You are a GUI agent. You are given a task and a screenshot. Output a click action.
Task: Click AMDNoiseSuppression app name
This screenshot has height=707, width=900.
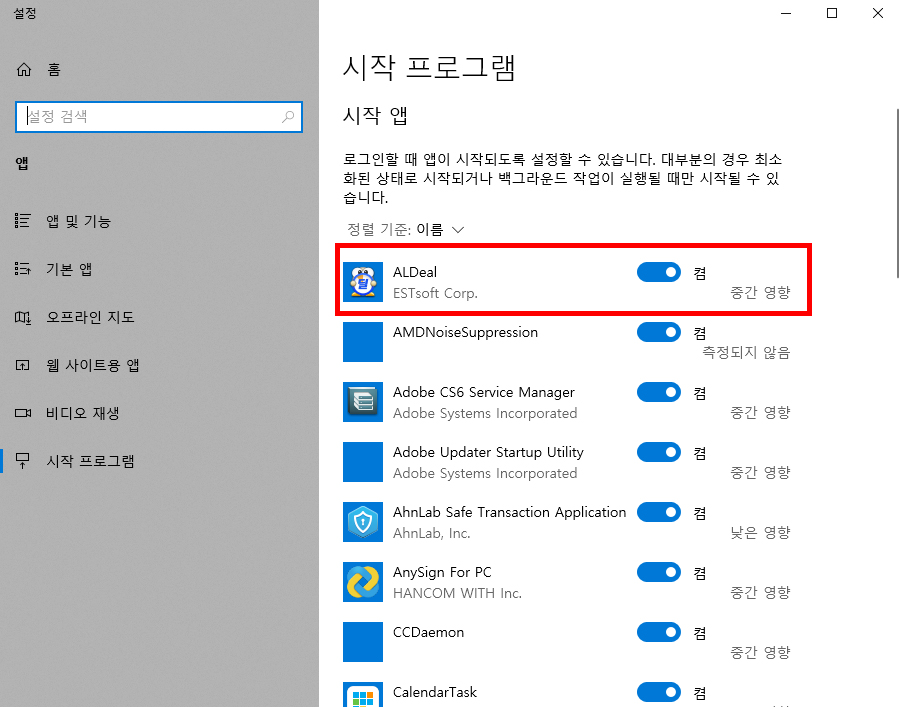465,332
